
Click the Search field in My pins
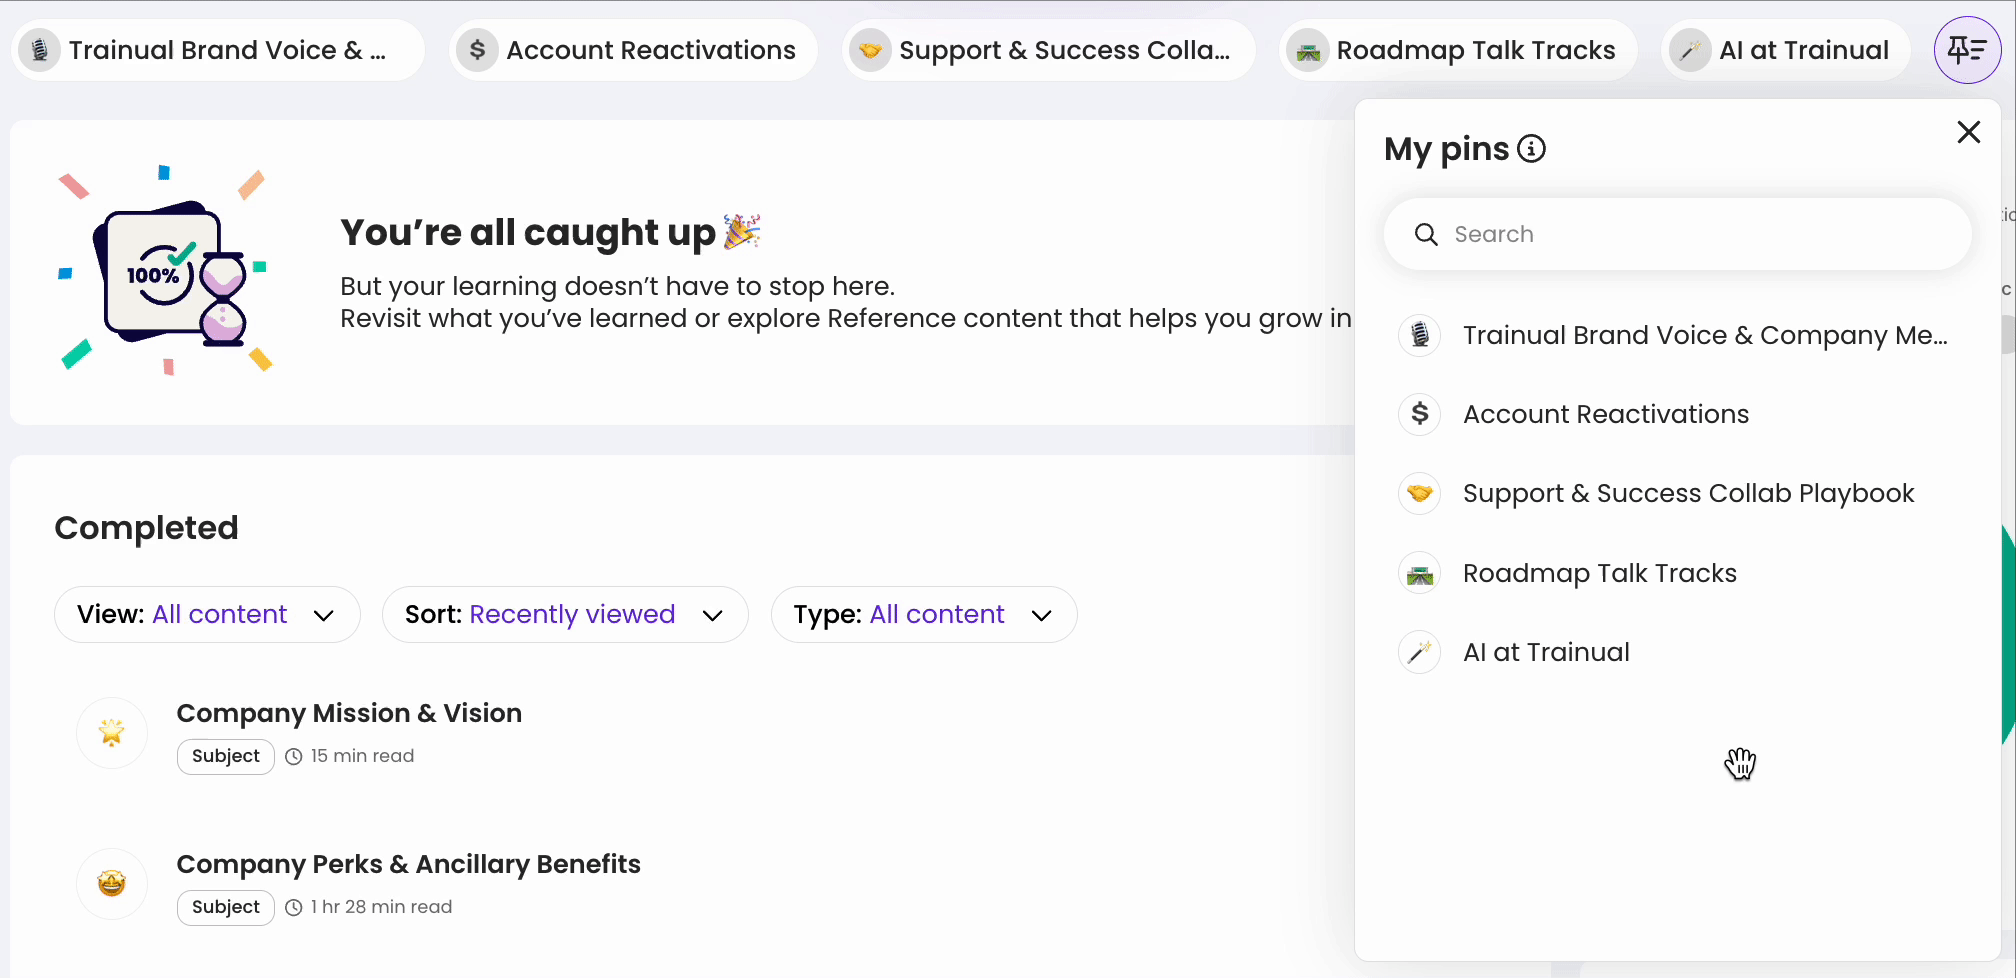(1690, 234)
